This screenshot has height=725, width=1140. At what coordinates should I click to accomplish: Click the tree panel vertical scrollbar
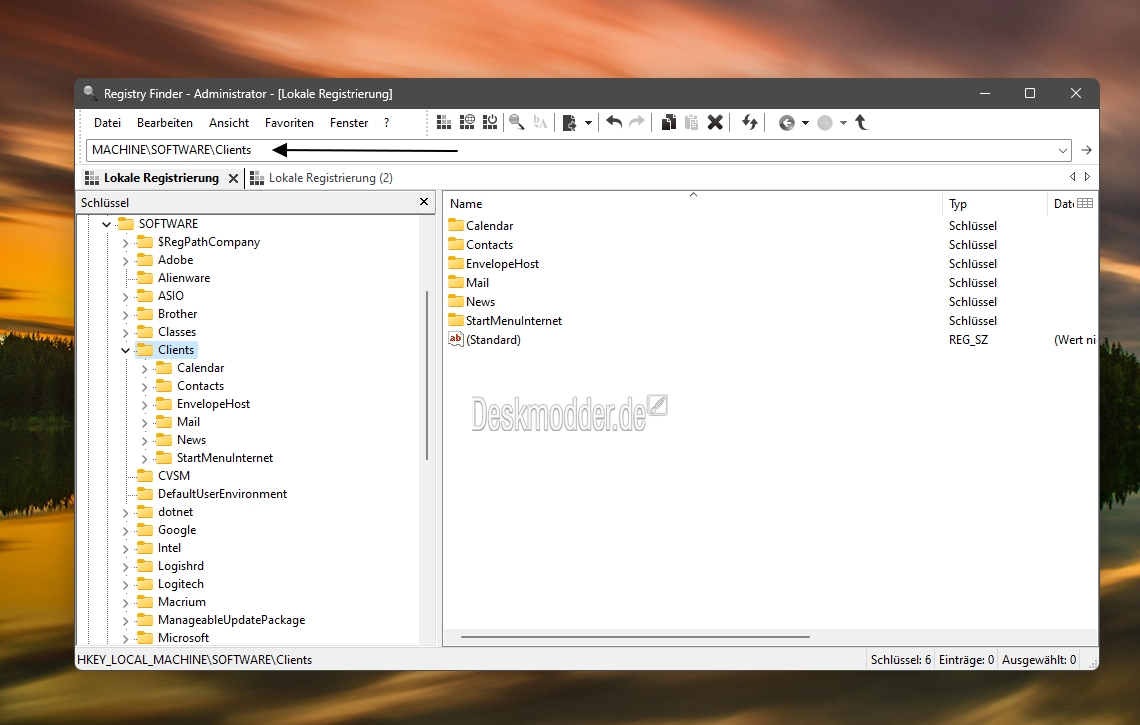coord(427,374)
